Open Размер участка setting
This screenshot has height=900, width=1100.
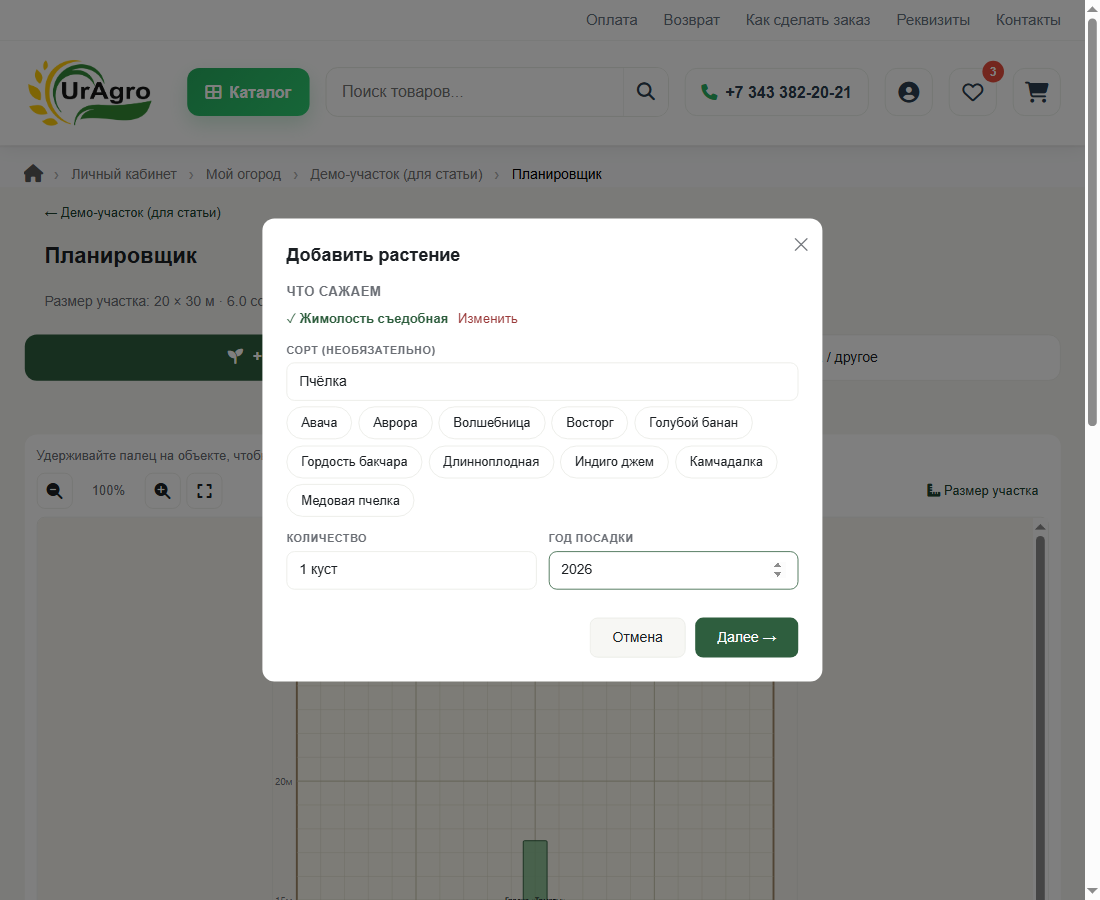point(982,490)
